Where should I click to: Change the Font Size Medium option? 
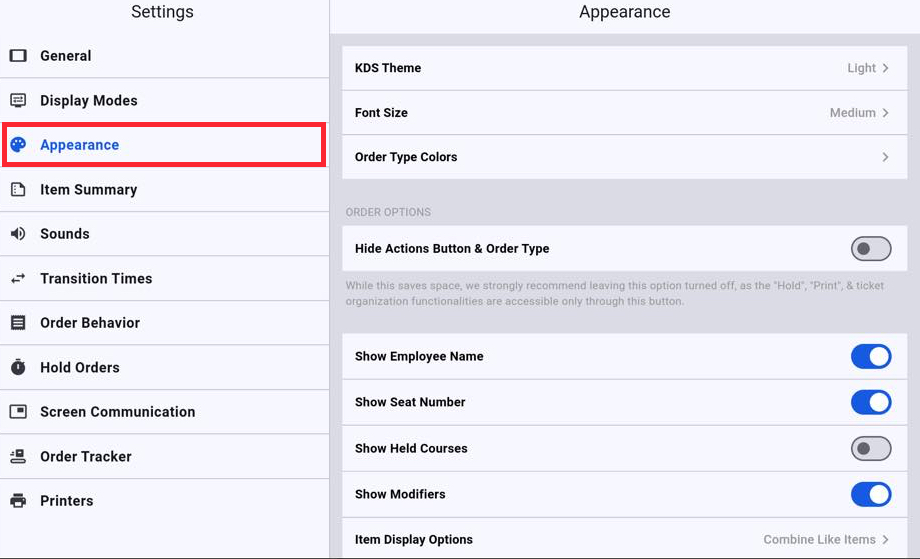(x=859, y=113)
